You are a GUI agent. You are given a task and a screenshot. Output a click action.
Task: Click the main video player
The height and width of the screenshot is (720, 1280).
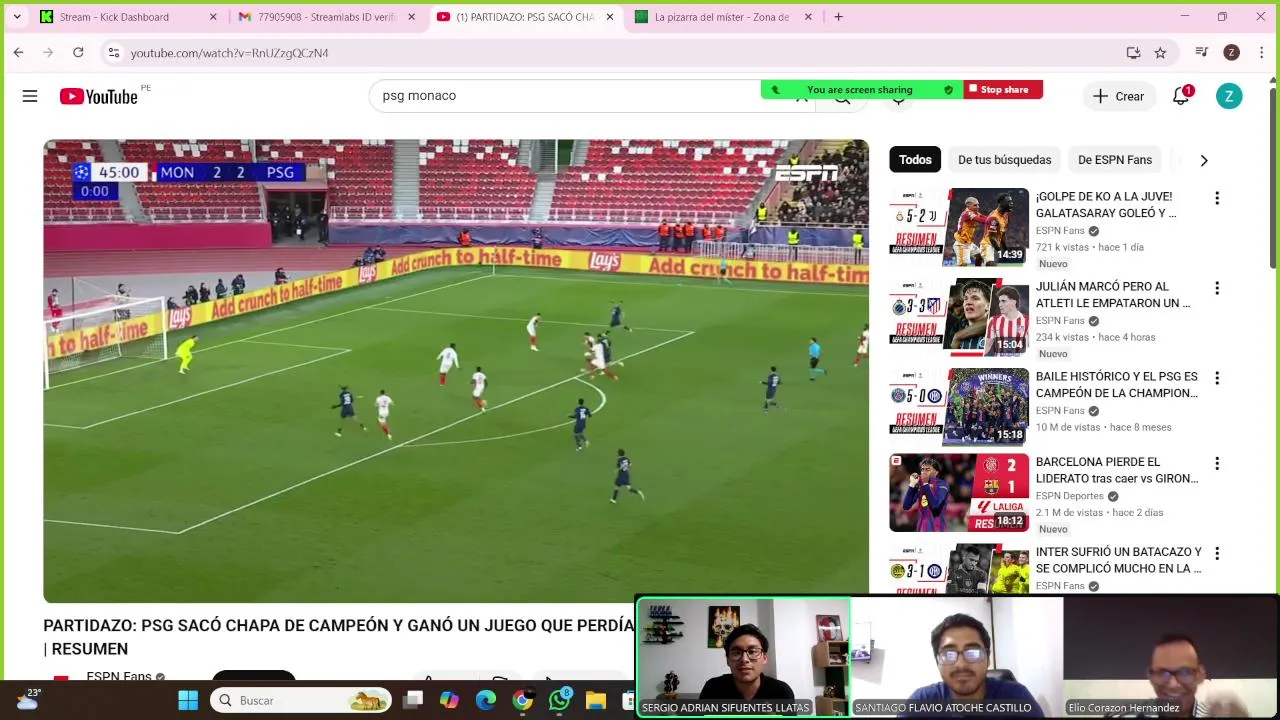pyautogui.click(x=456, y=371)
